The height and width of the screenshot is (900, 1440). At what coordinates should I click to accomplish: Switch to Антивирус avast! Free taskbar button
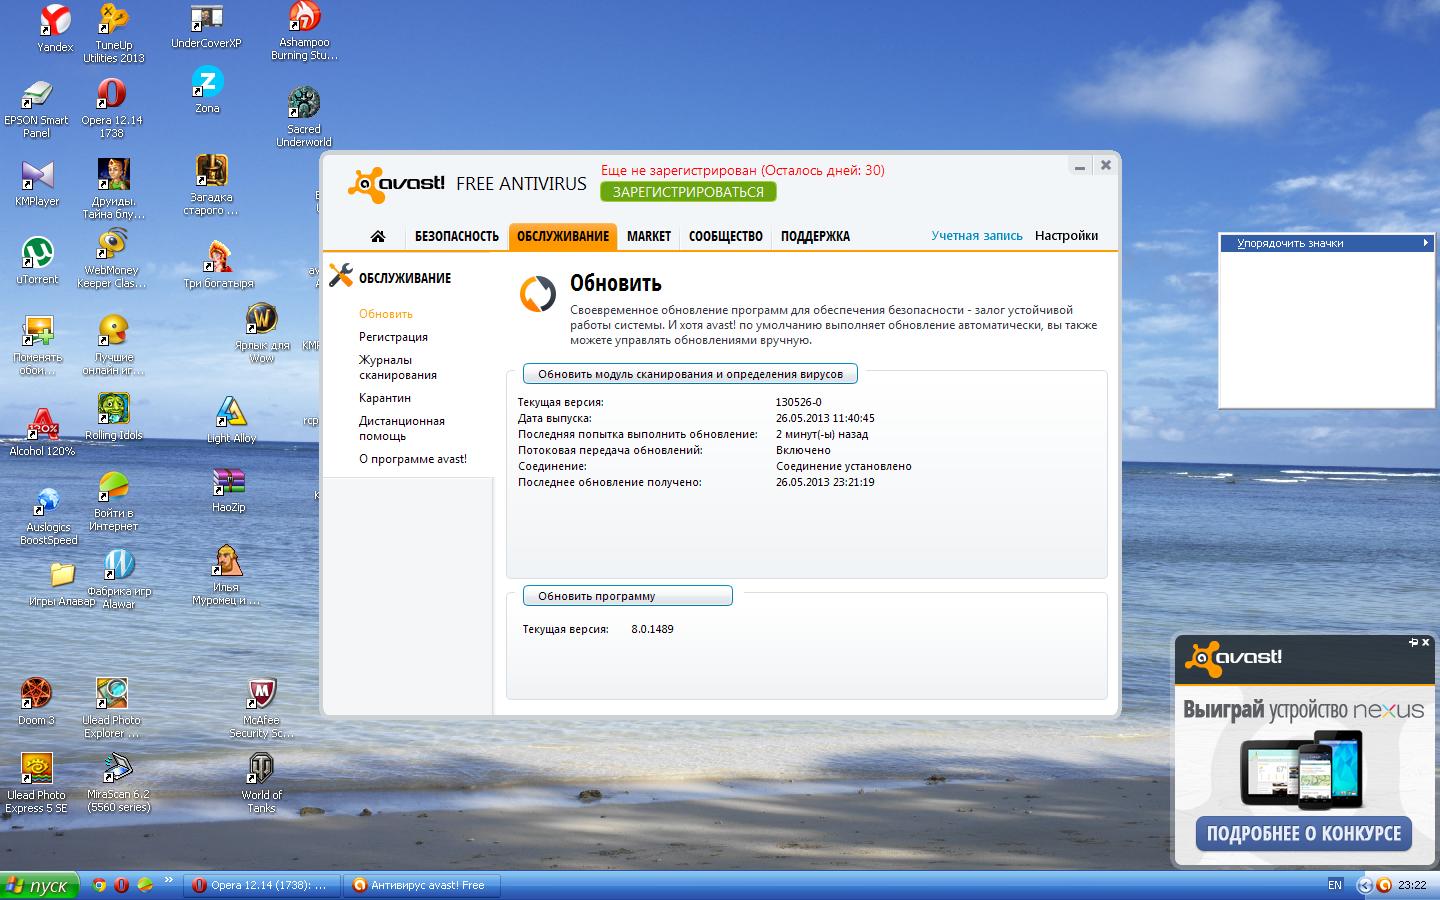tap(421, 885)
